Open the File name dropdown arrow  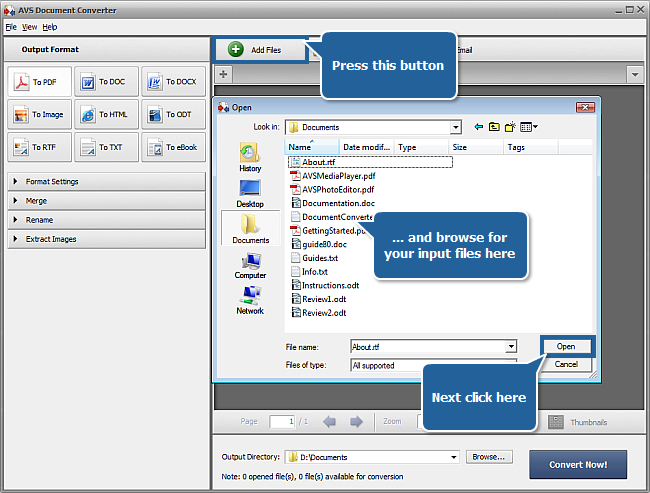point(511,347)
